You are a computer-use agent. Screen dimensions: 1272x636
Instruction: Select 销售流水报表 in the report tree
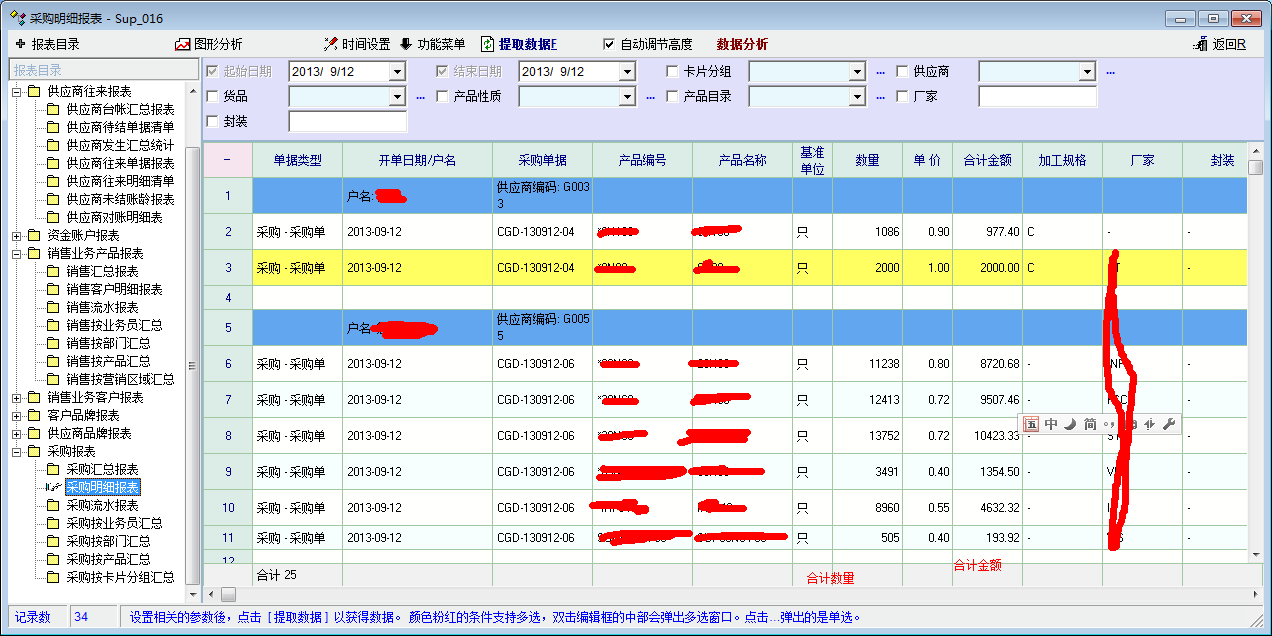point(102,307)
